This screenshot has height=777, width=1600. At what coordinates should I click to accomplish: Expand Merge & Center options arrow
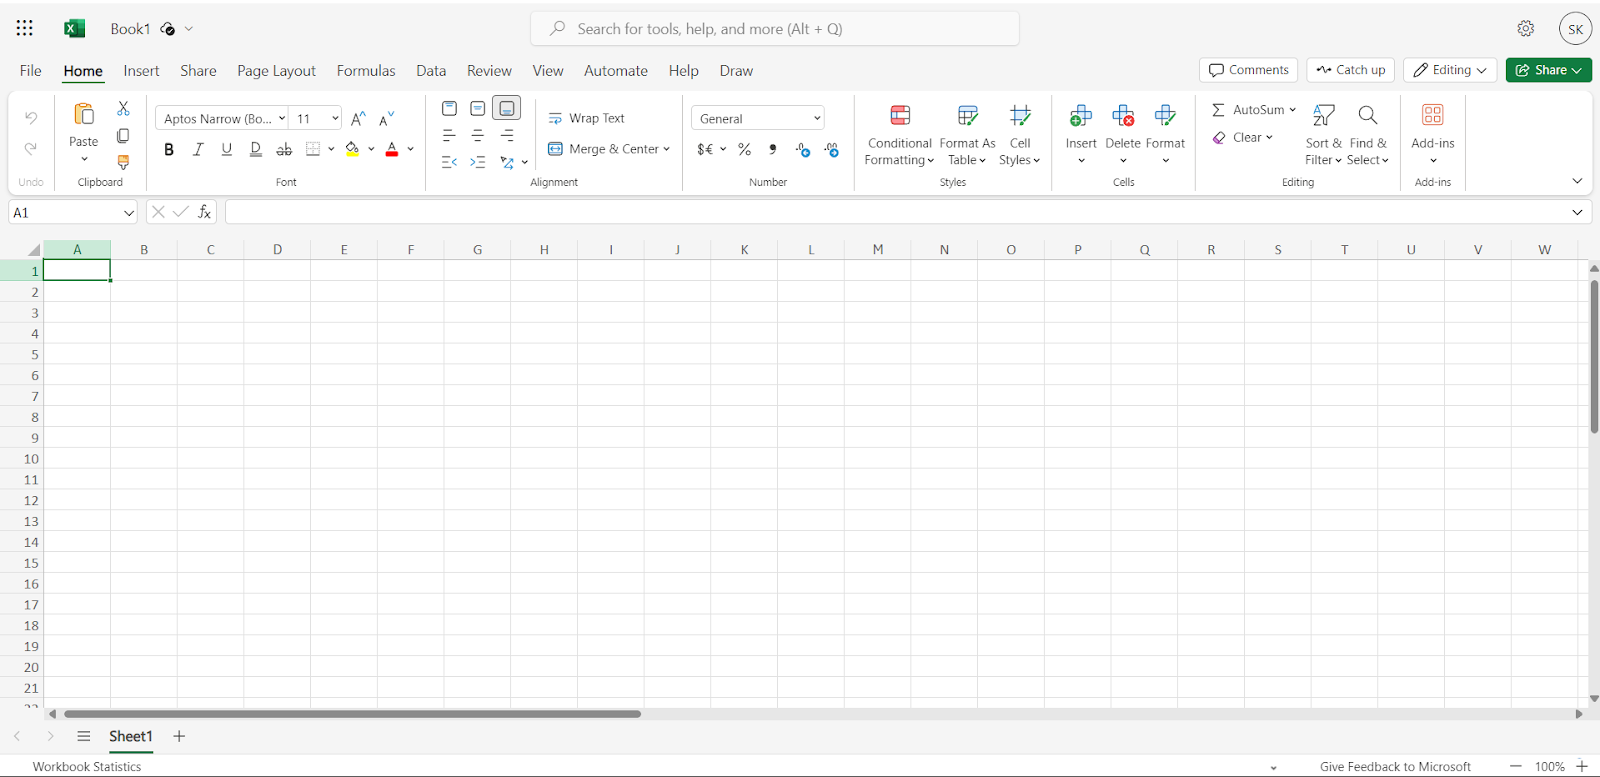tap(666, 149)
